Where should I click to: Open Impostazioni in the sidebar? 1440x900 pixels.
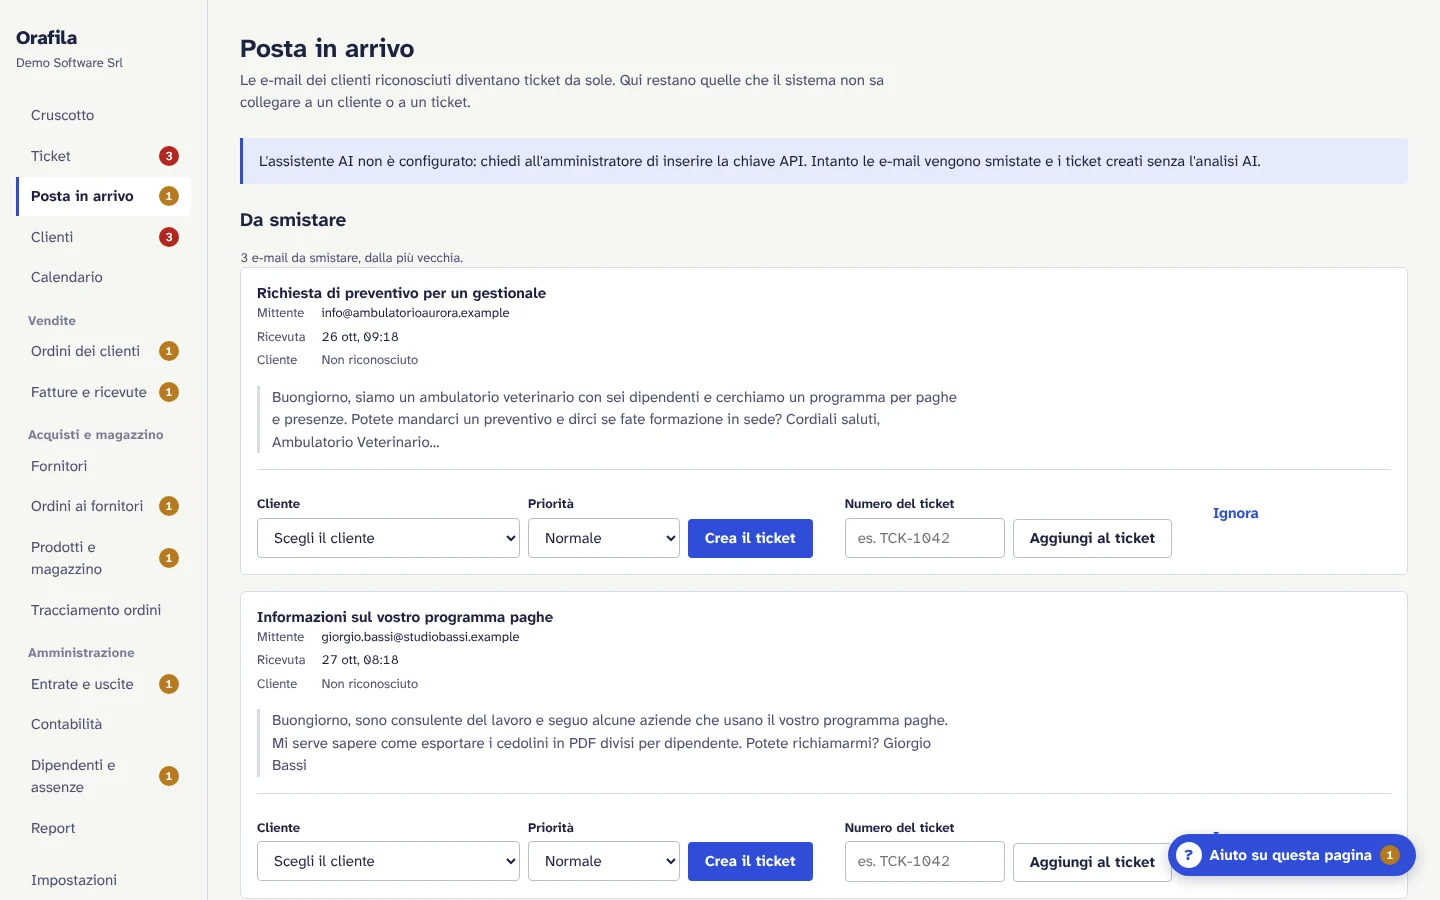tap(103, 880)
